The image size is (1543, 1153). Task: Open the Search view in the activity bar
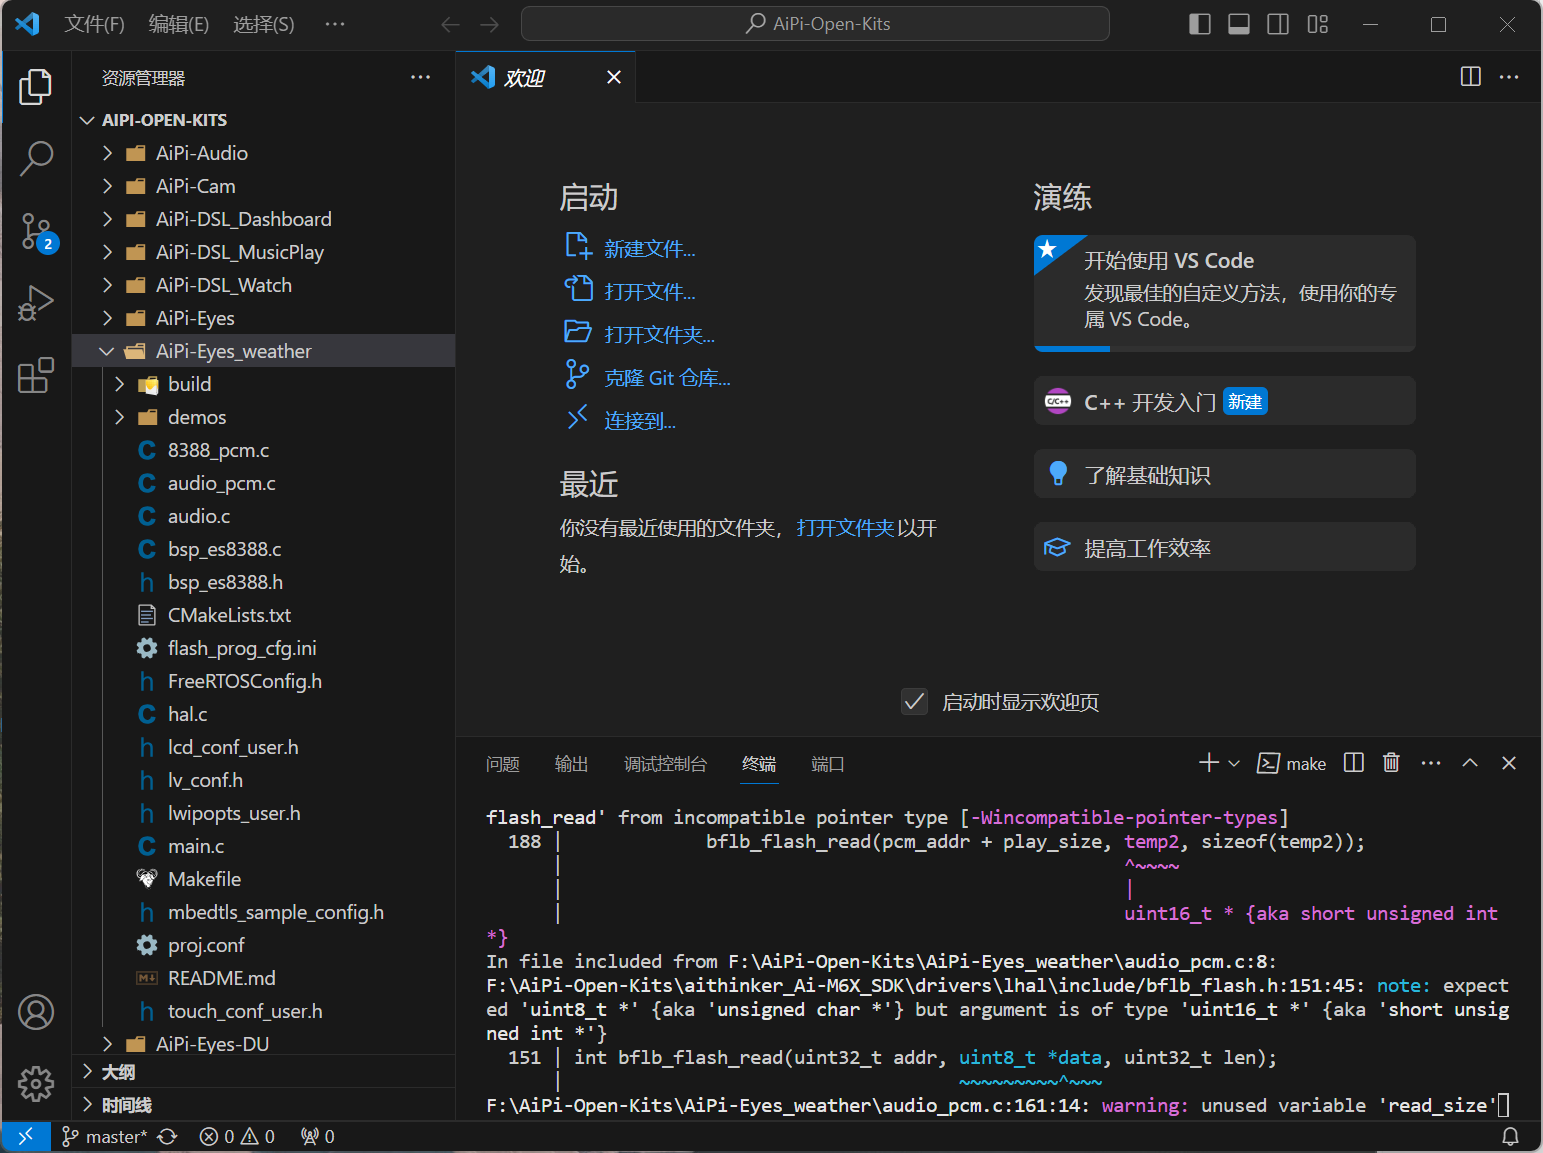(36, 158)
